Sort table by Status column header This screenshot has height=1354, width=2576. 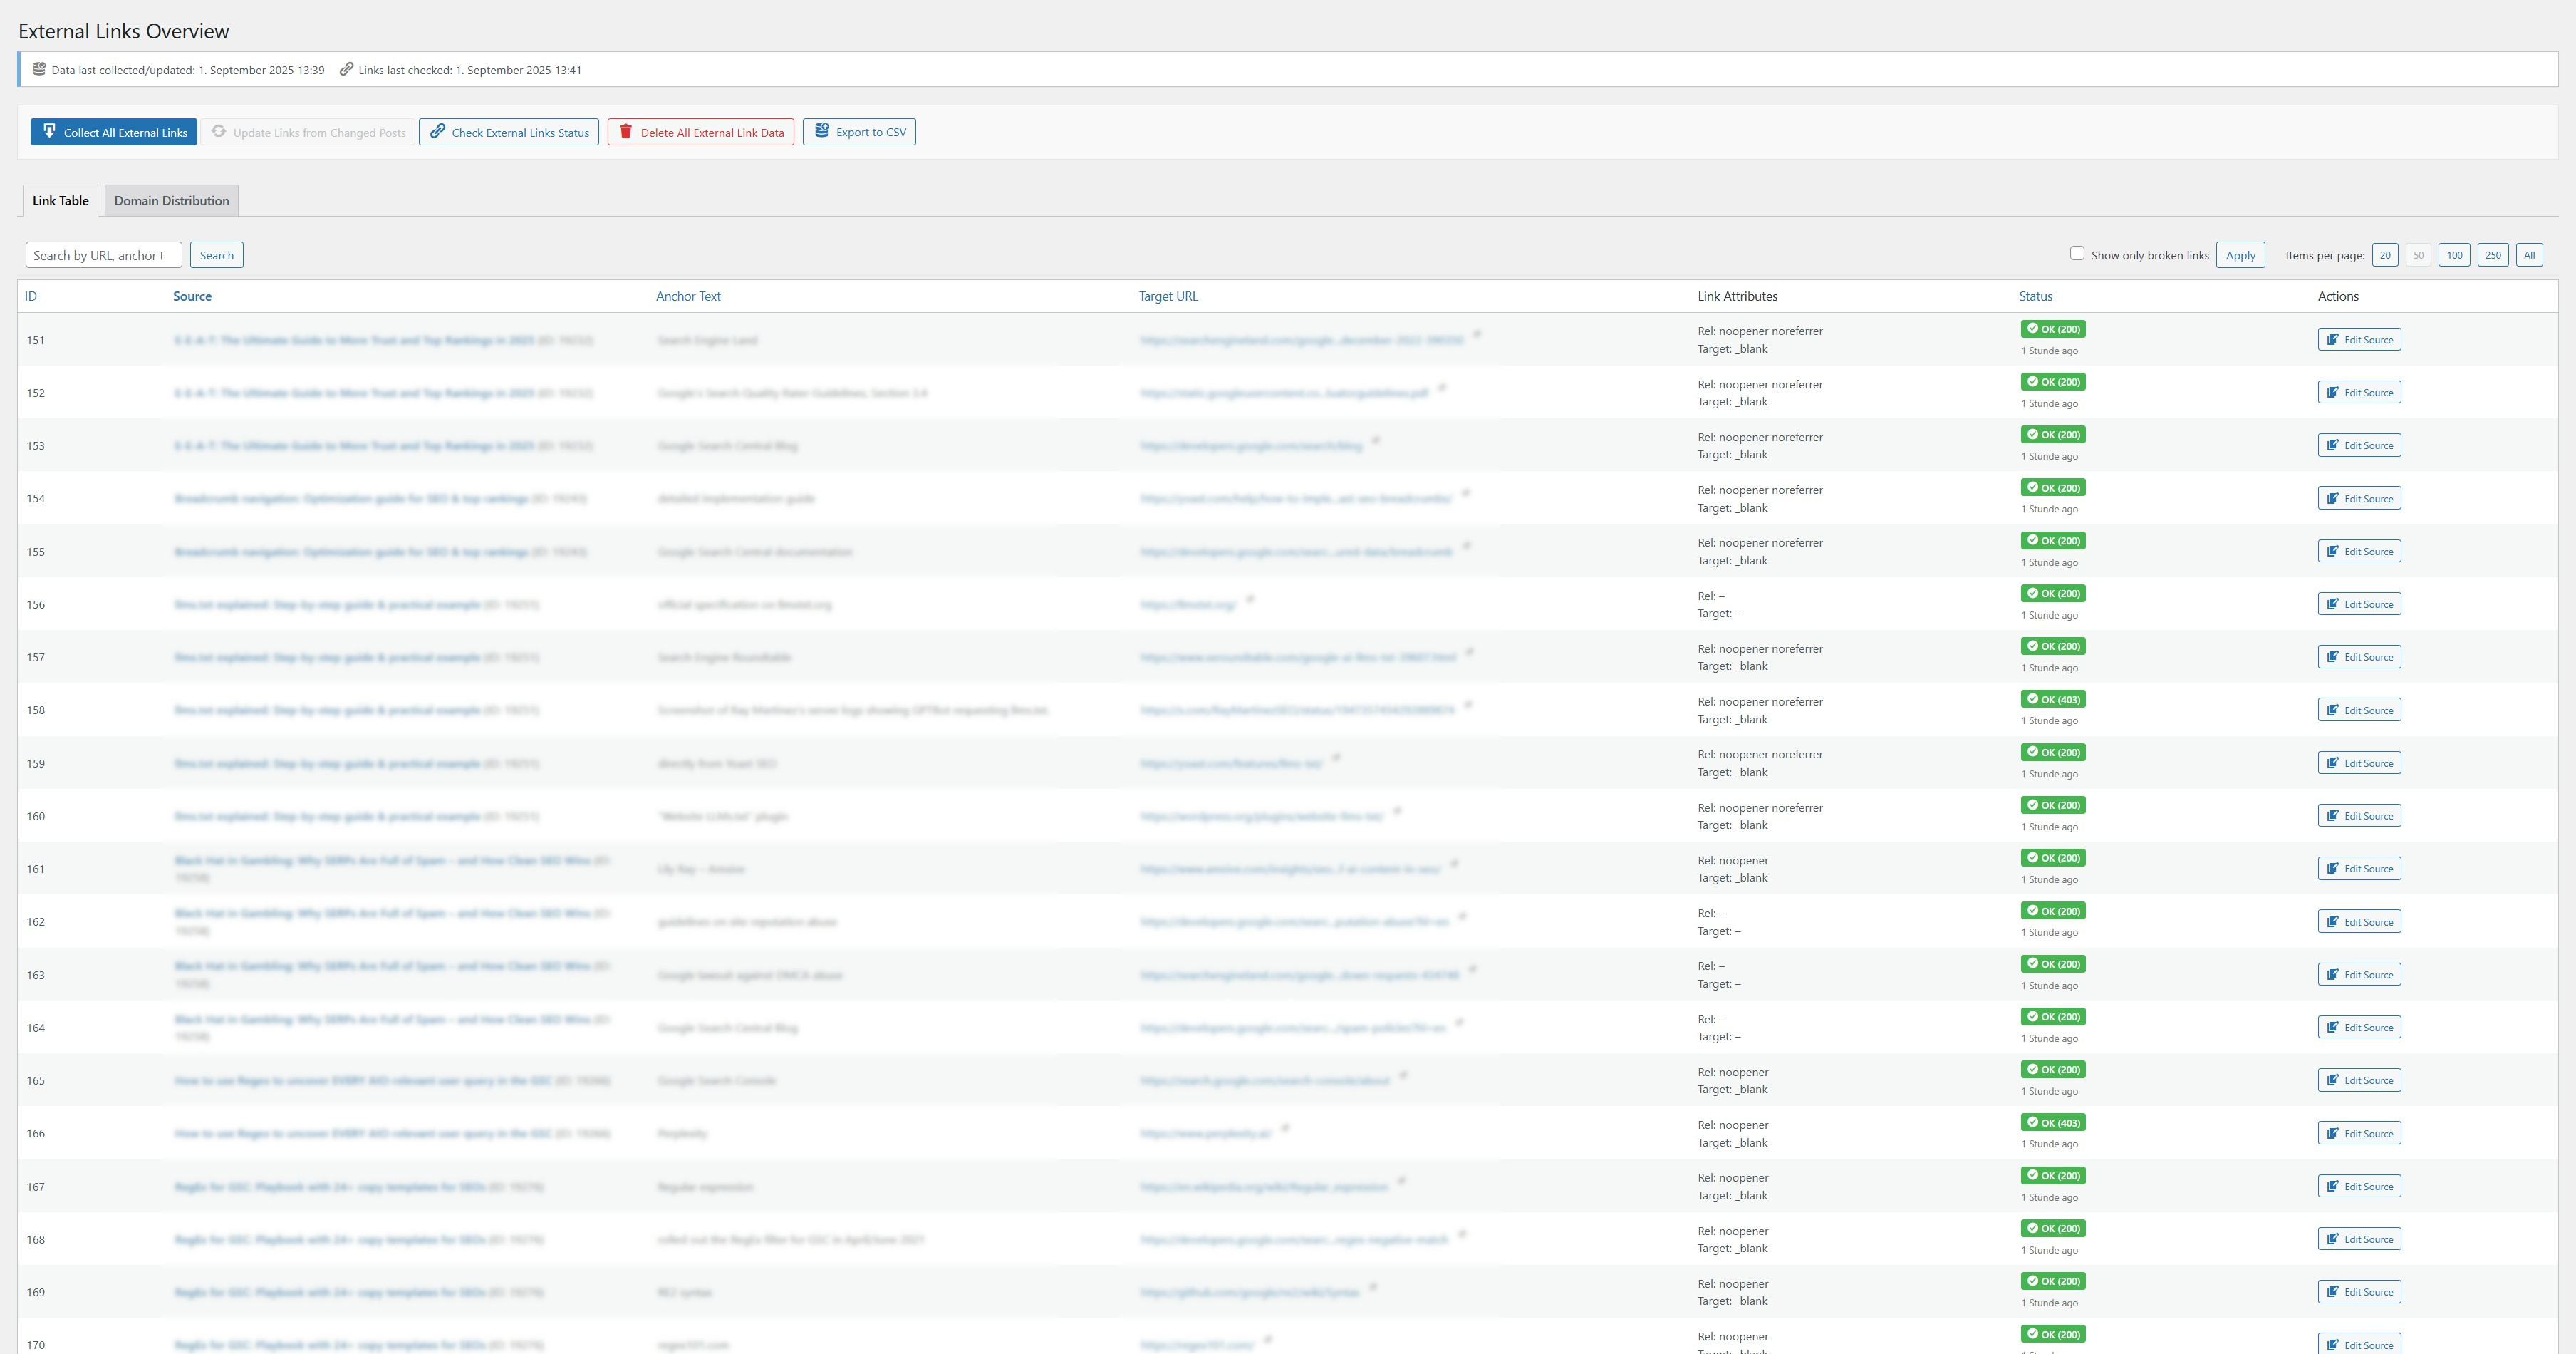point(2035,296)
